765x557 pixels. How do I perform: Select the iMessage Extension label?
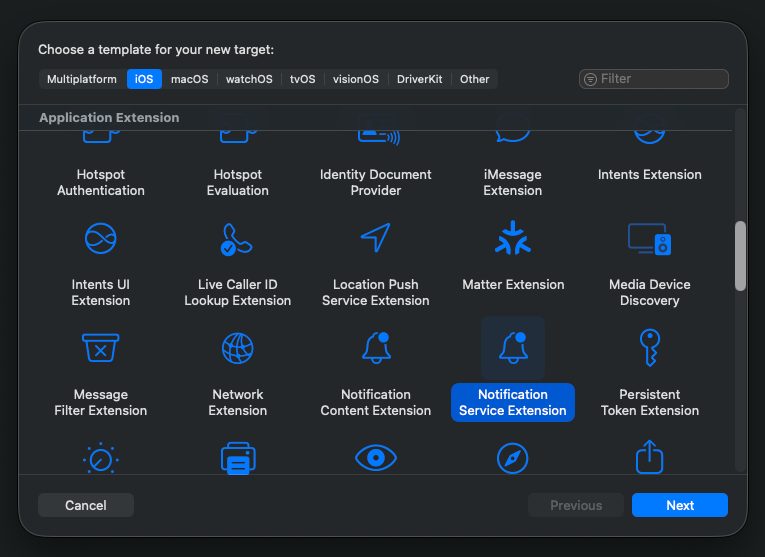512,182
